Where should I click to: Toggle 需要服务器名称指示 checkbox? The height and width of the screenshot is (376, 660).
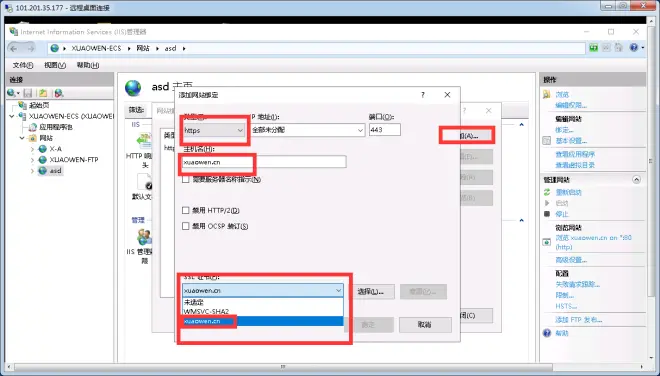(186, 179)
